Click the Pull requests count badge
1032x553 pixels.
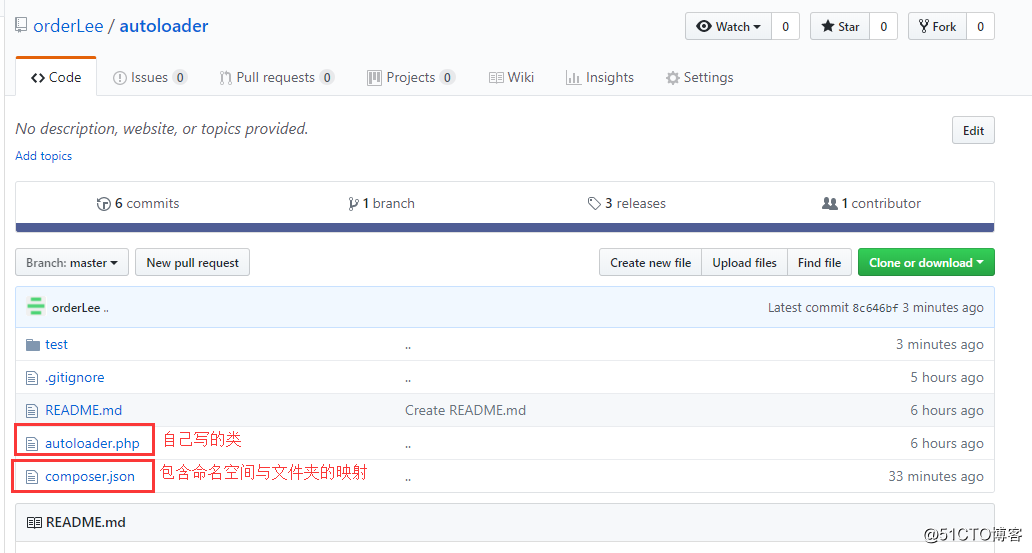click(326, 78)
